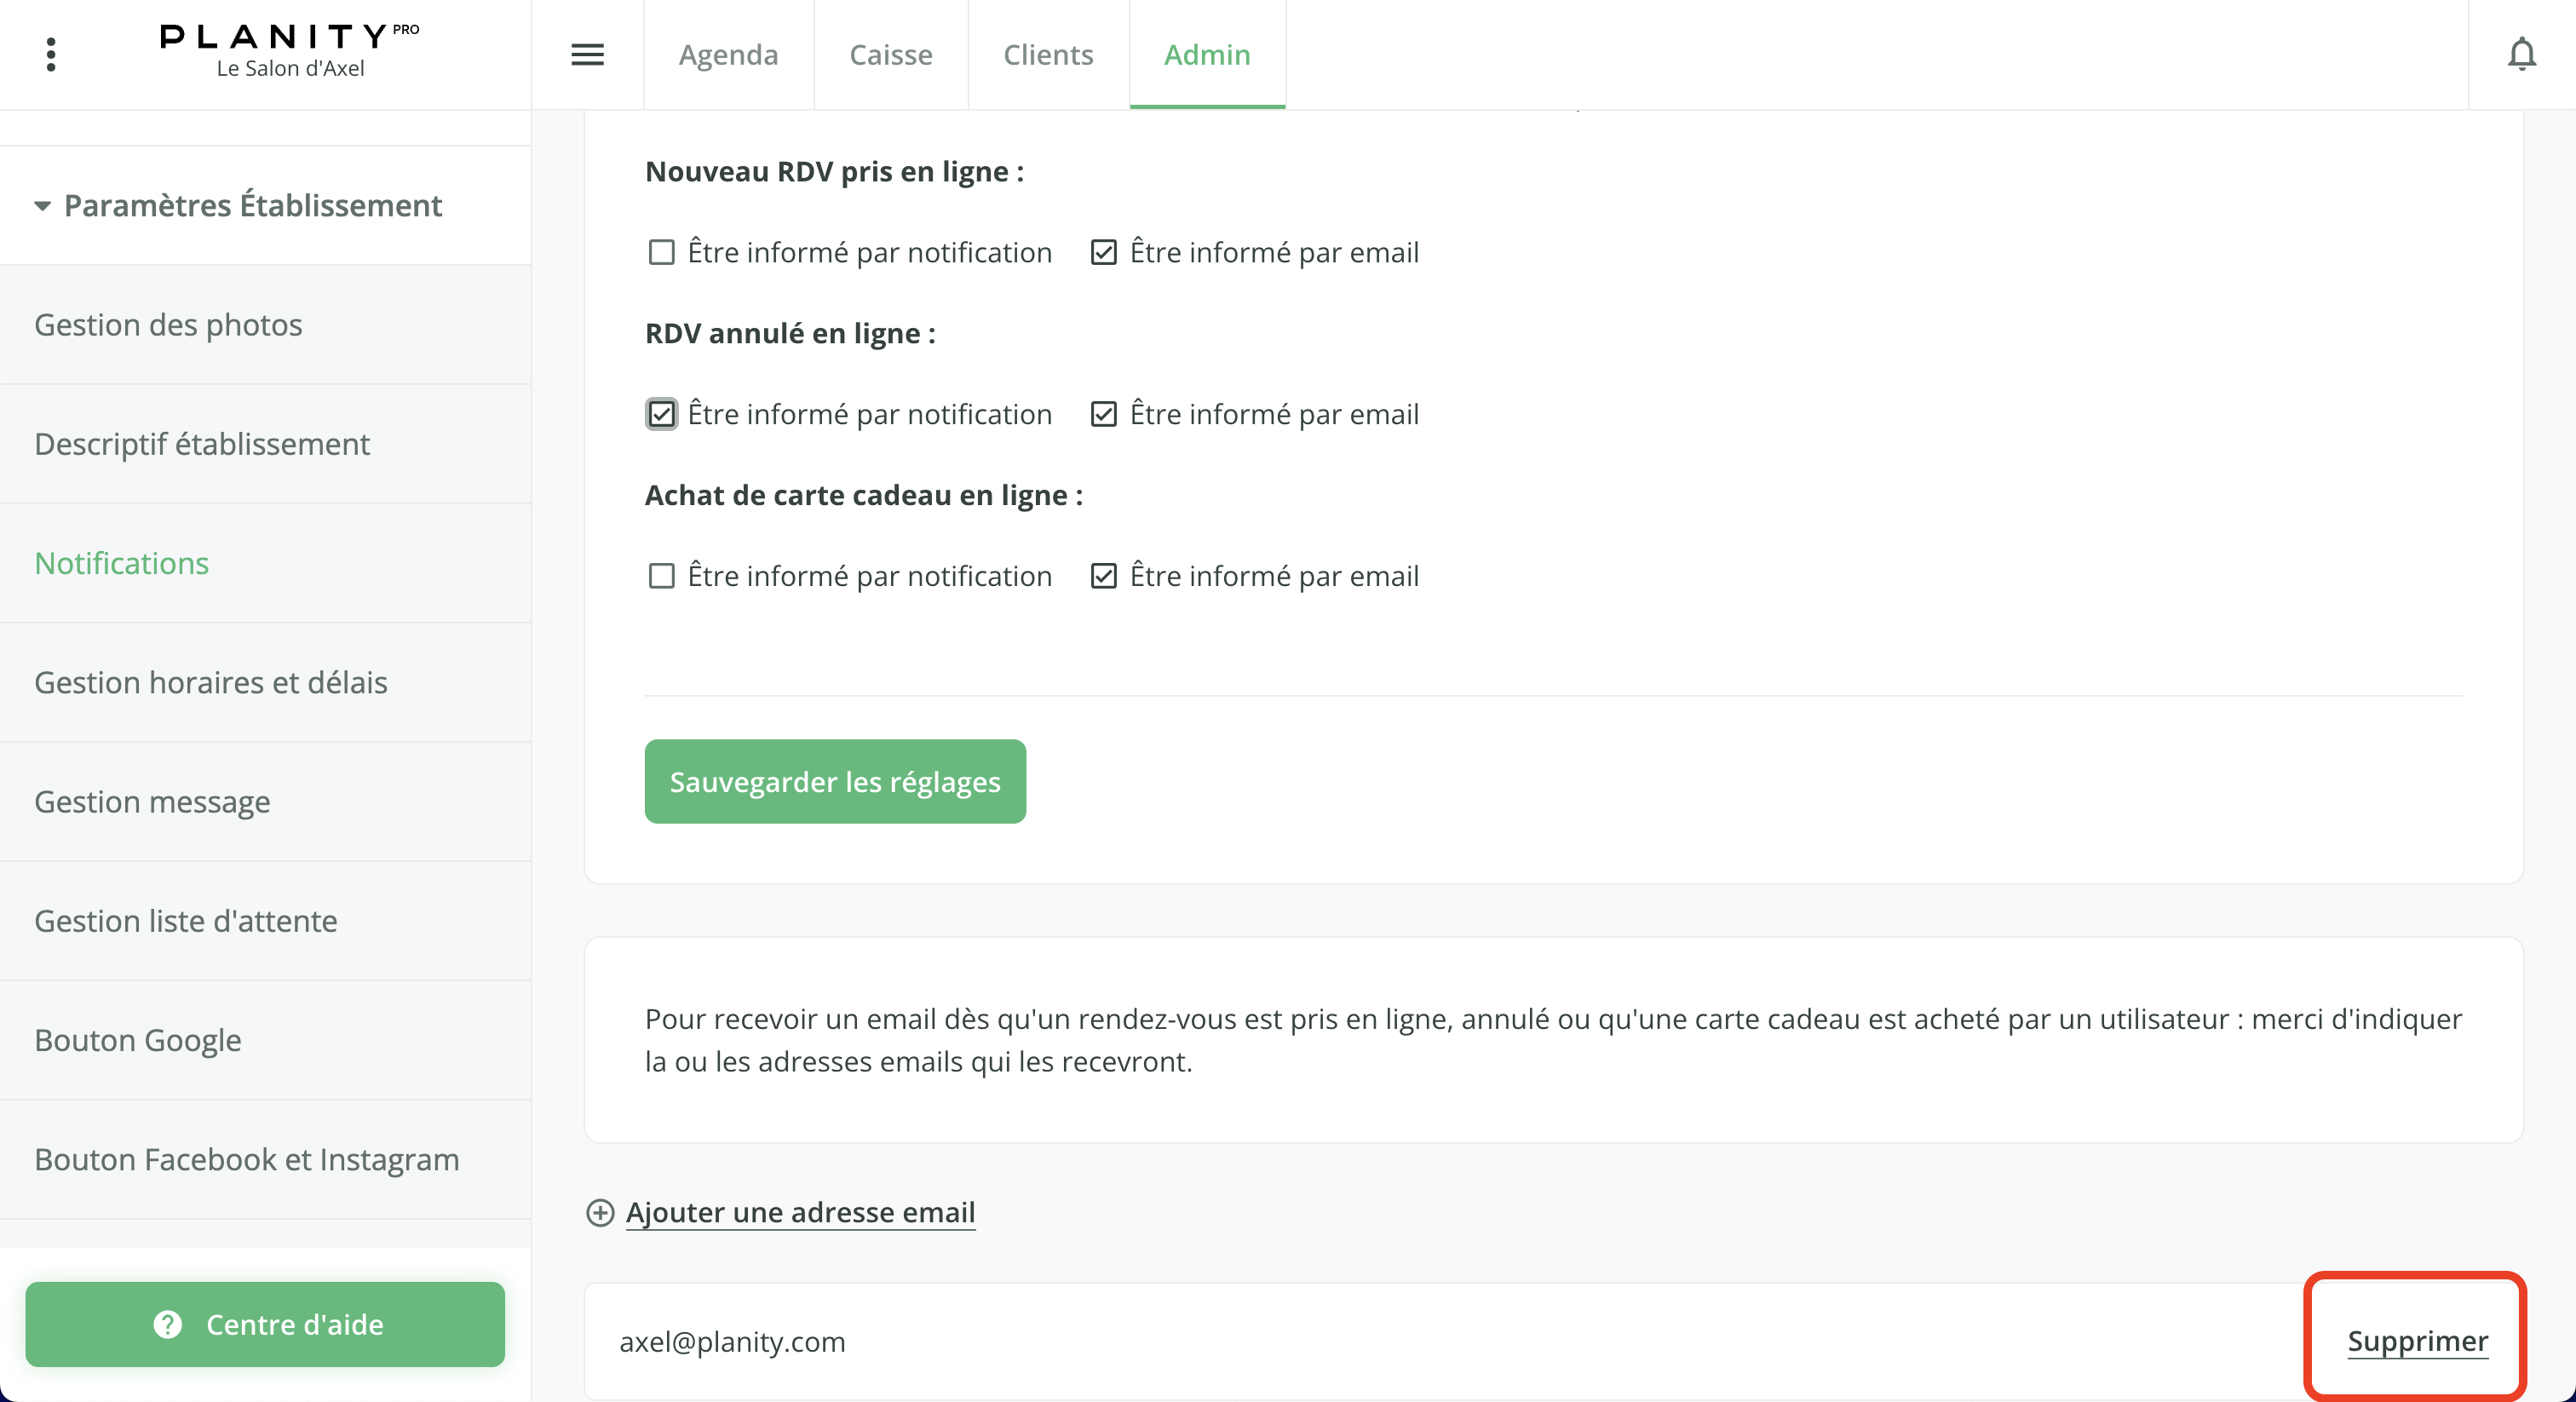This screenshot has width=2576, height=1402.
Task: Click the help question mark icon
Action: click(x=168, y=1324)
